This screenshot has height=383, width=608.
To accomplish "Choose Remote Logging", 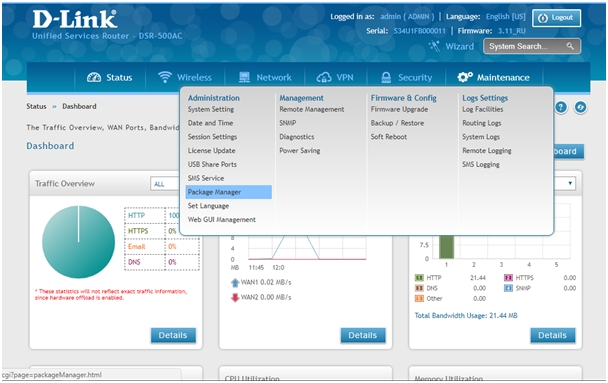I will click(487, 150).
